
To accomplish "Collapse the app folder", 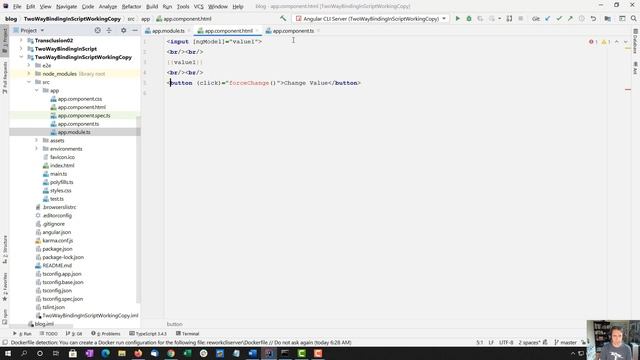I will [37, 90].
